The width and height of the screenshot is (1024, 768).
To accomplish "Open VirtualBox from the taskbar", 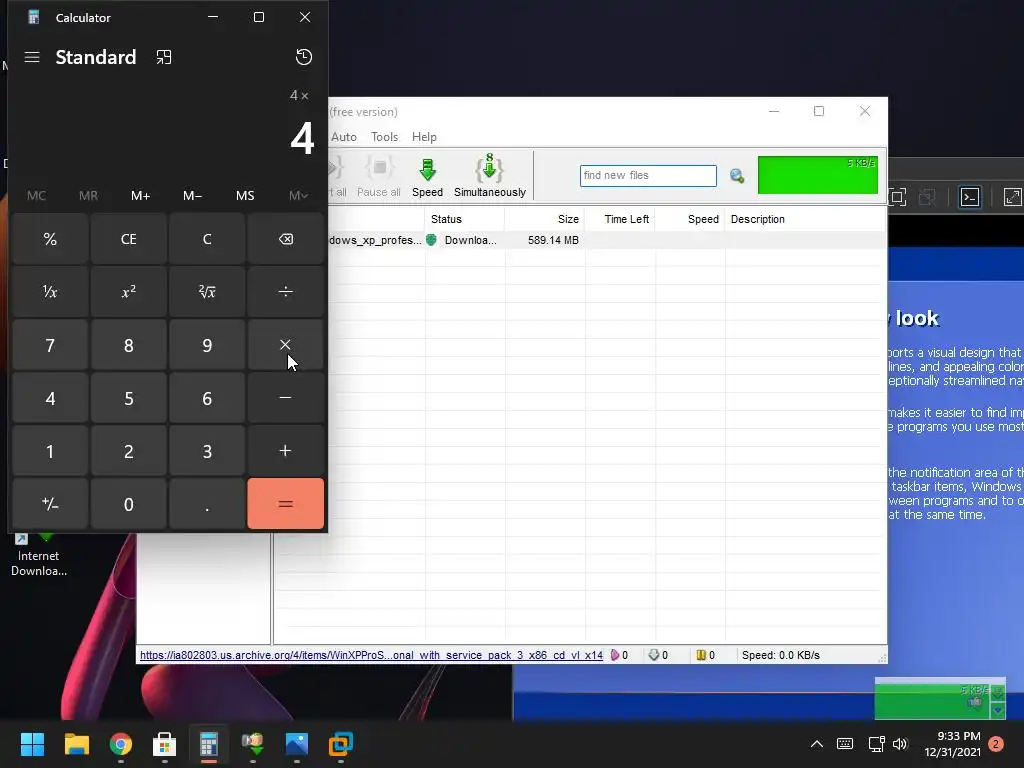I will pos(340,744).
